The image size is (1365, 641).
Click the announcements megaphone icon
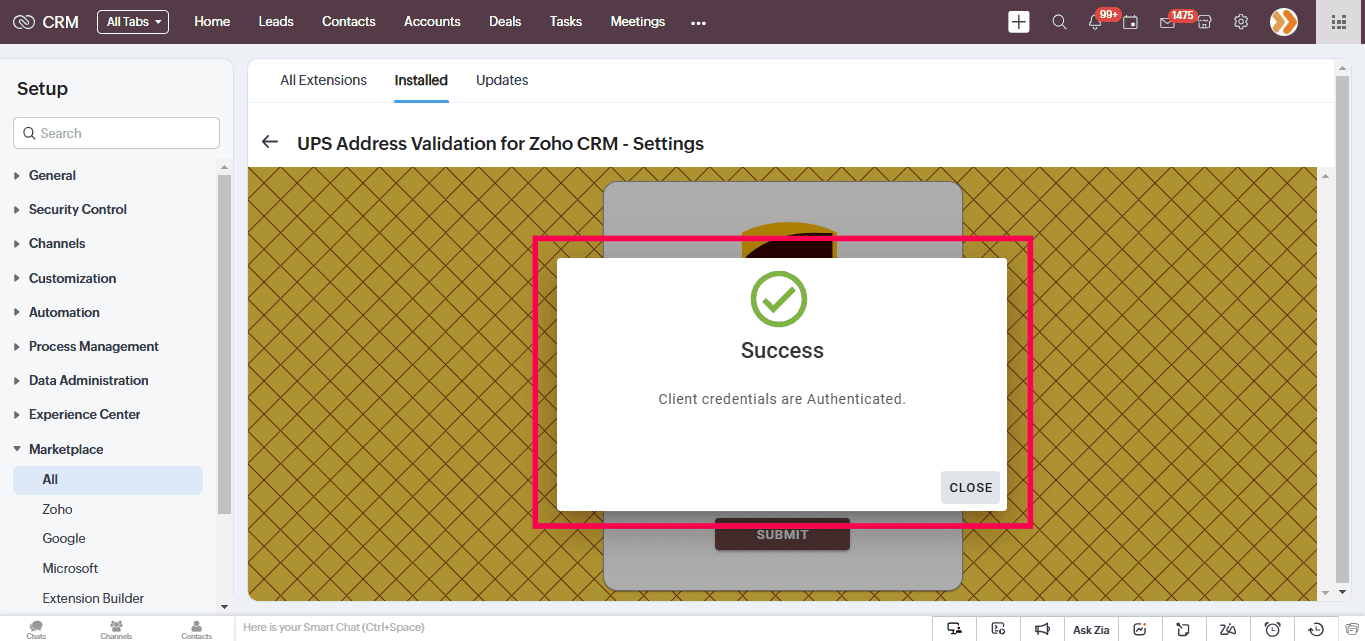click(1042, 629)
